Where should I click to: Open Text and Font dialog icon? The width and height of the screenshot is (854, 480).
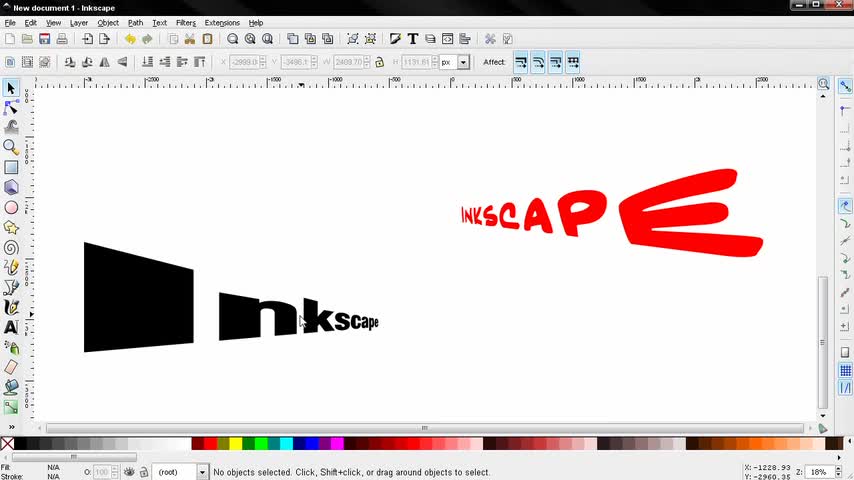tap(412, 39)
